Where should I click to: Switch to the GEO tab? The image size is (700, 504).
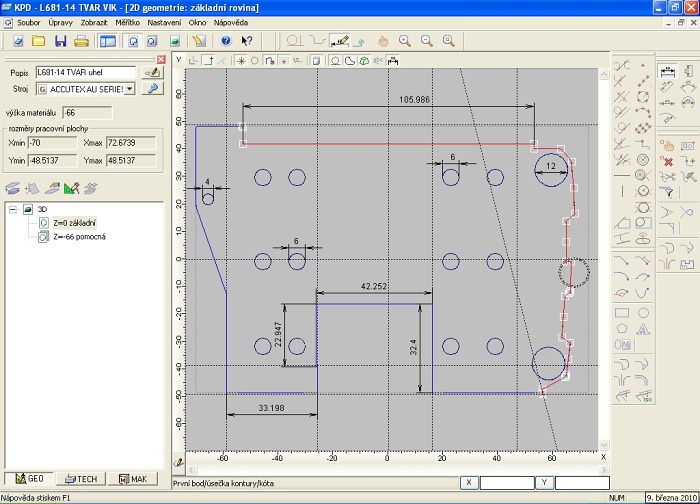[x=29, y=479]
